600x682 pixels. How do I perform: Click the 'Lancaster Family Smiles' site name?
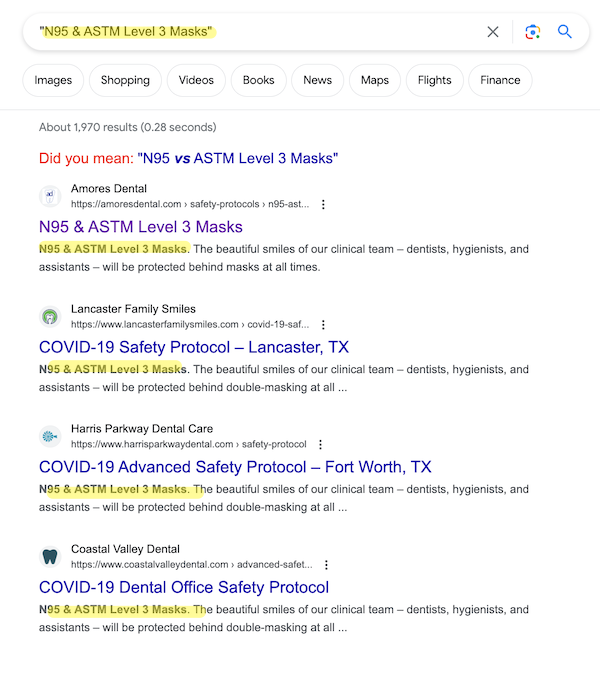click(x=133, y=309)
